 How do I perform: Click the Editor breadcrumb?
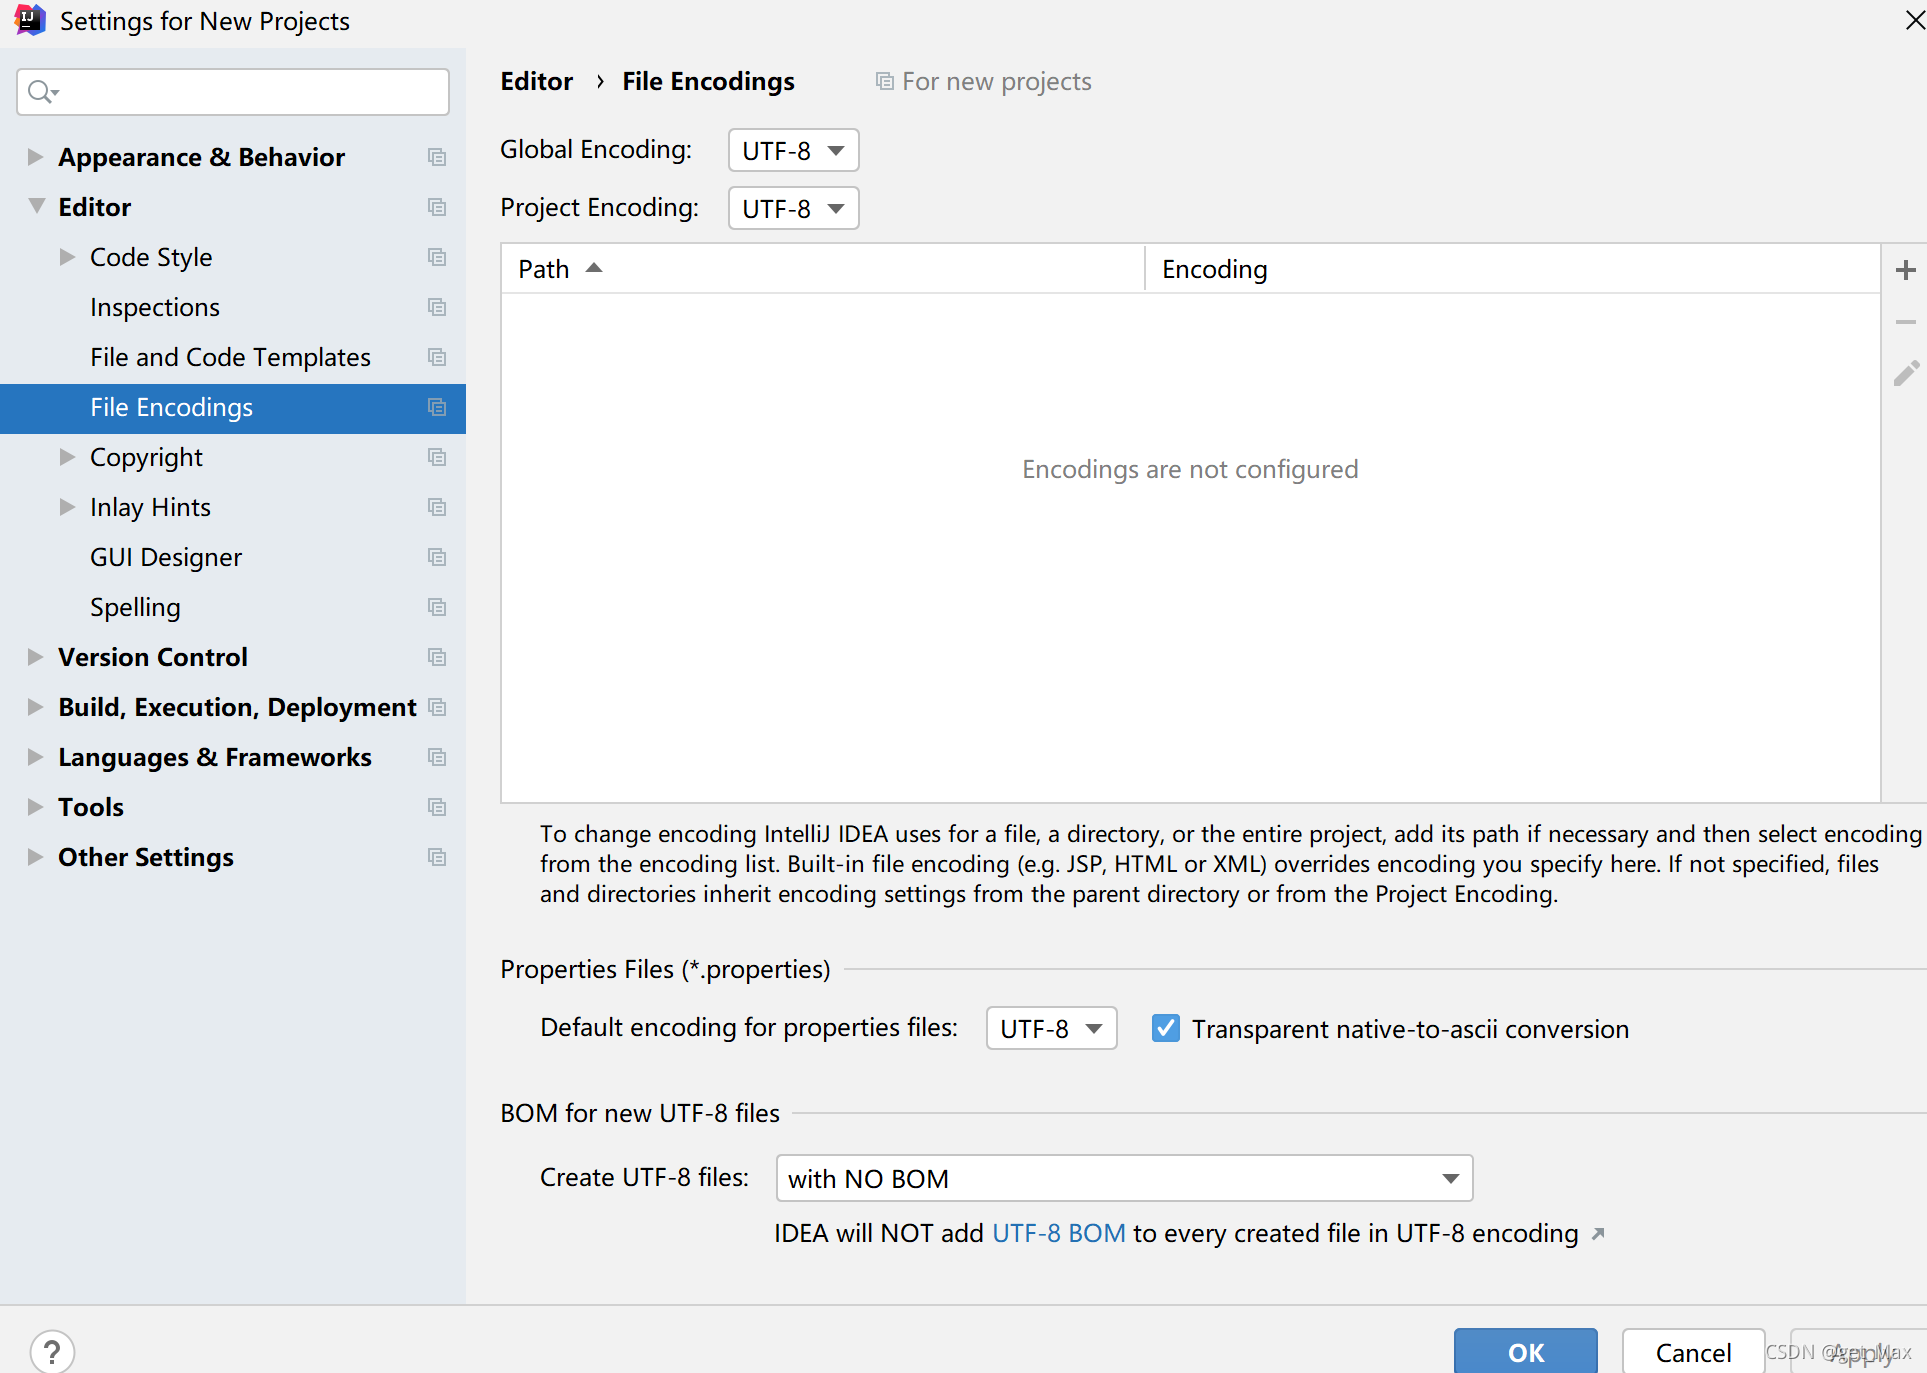click(537, 81)
